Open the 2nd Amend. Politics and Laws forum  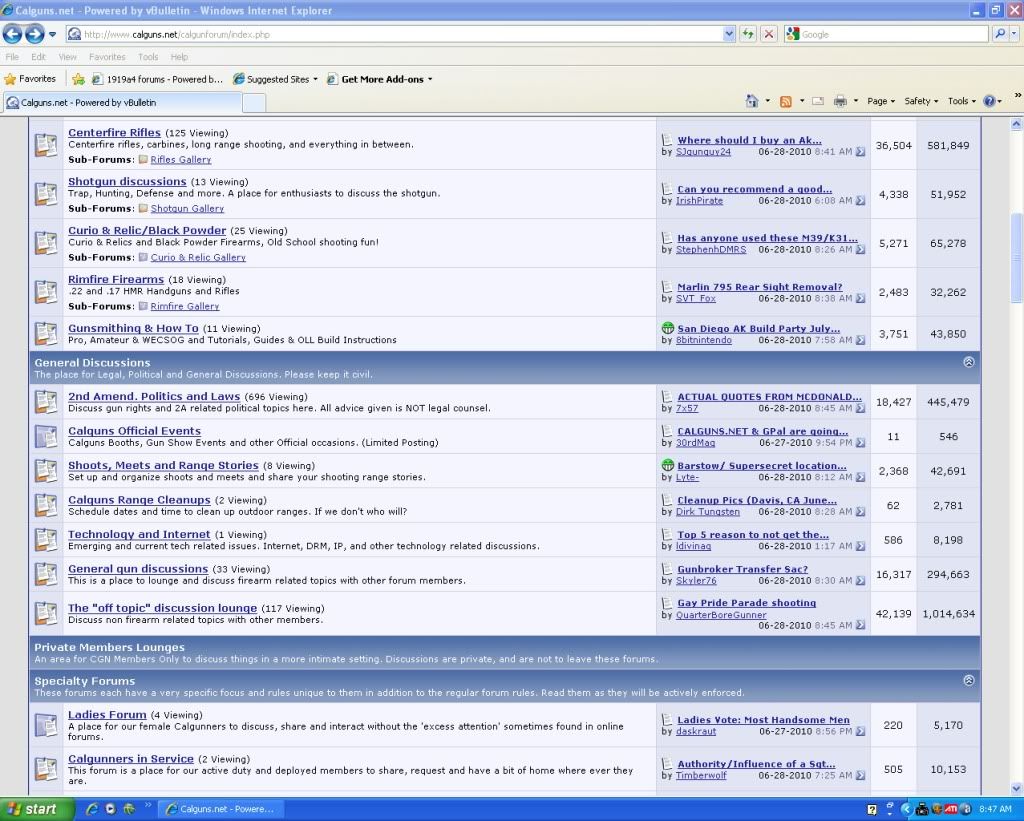(153, 396)
